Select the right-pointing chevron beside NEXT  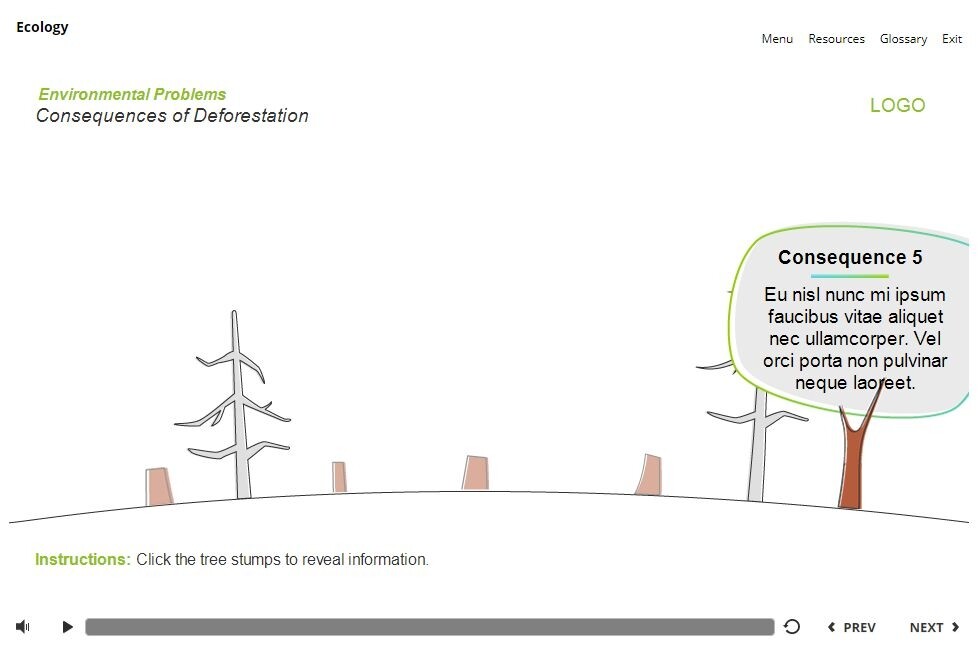955,627
